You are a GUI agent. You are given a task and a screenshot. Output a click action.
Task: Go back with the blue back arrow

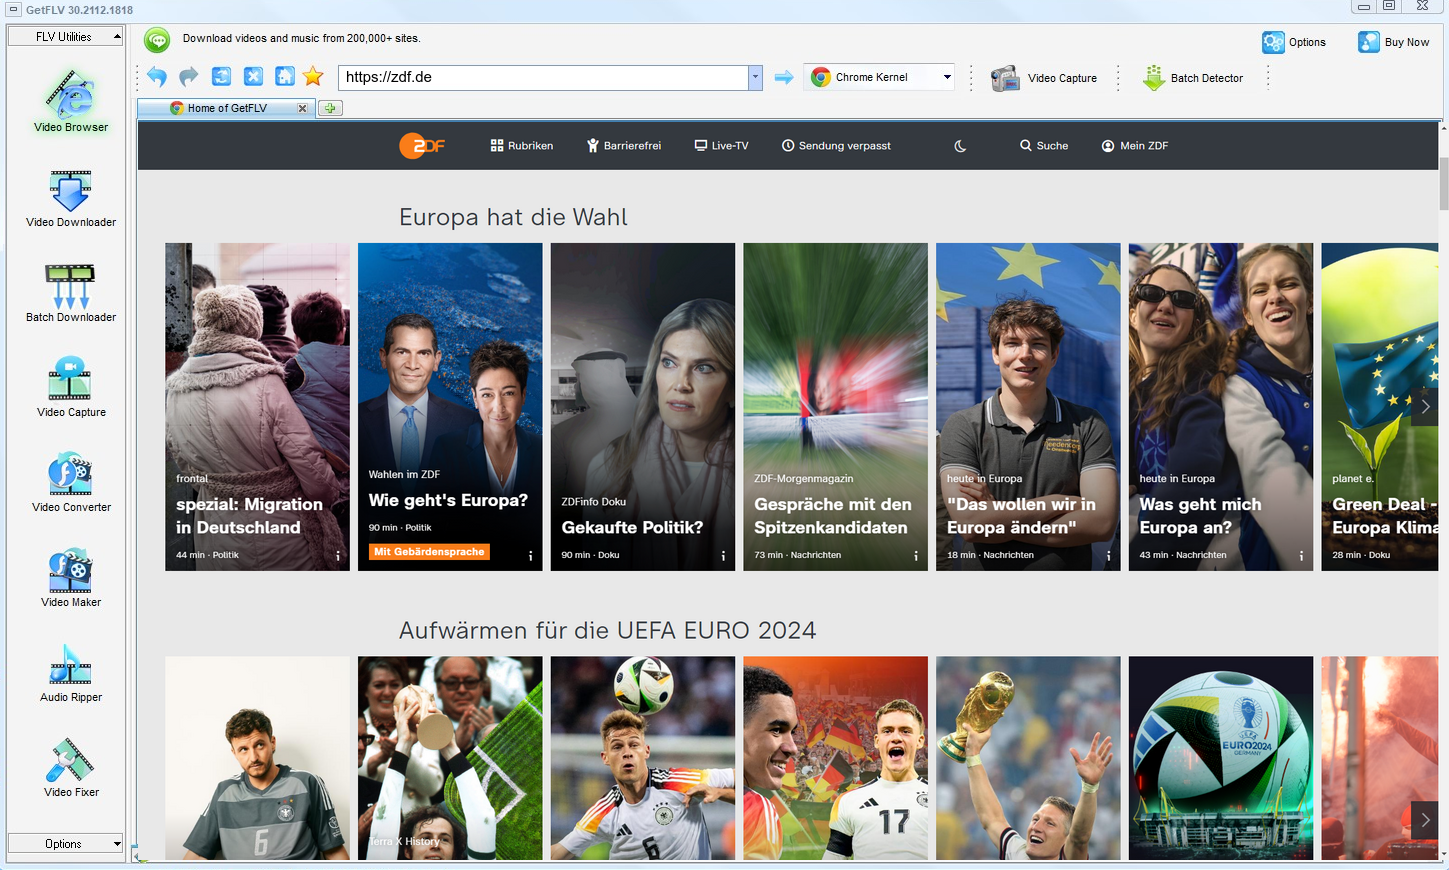157,77
